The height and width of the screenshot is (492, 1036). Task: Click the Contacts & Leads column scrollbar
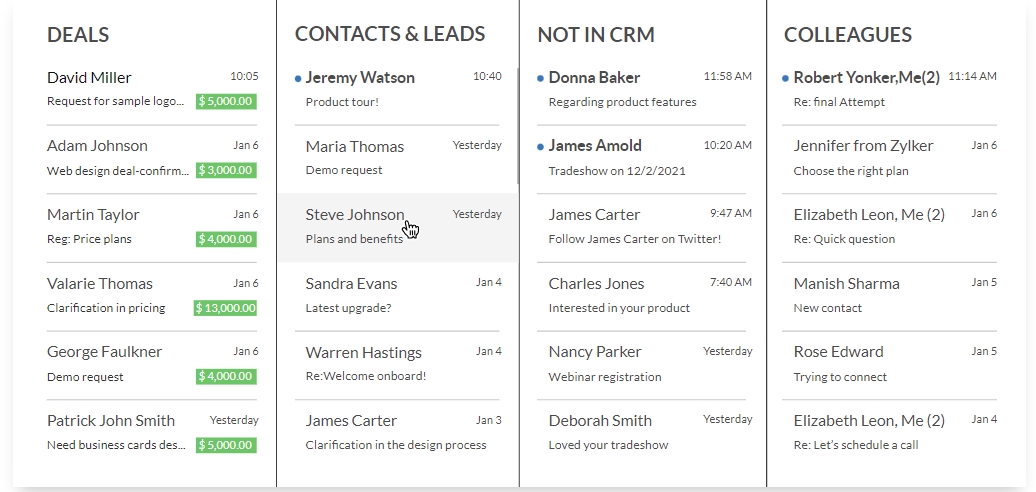click(517, 125)
